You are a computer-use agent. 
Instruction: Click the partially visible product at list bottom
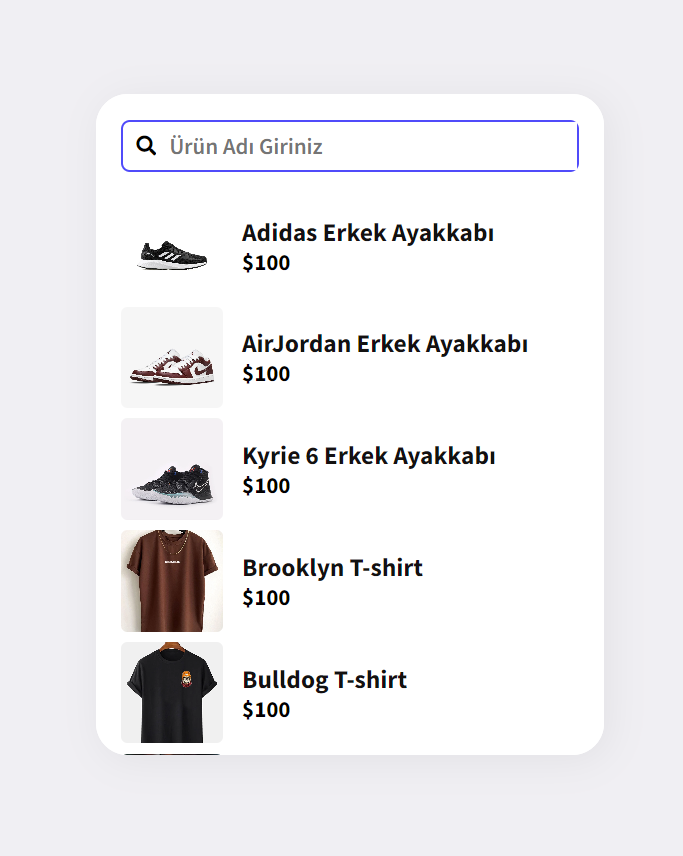click(171, 747)
